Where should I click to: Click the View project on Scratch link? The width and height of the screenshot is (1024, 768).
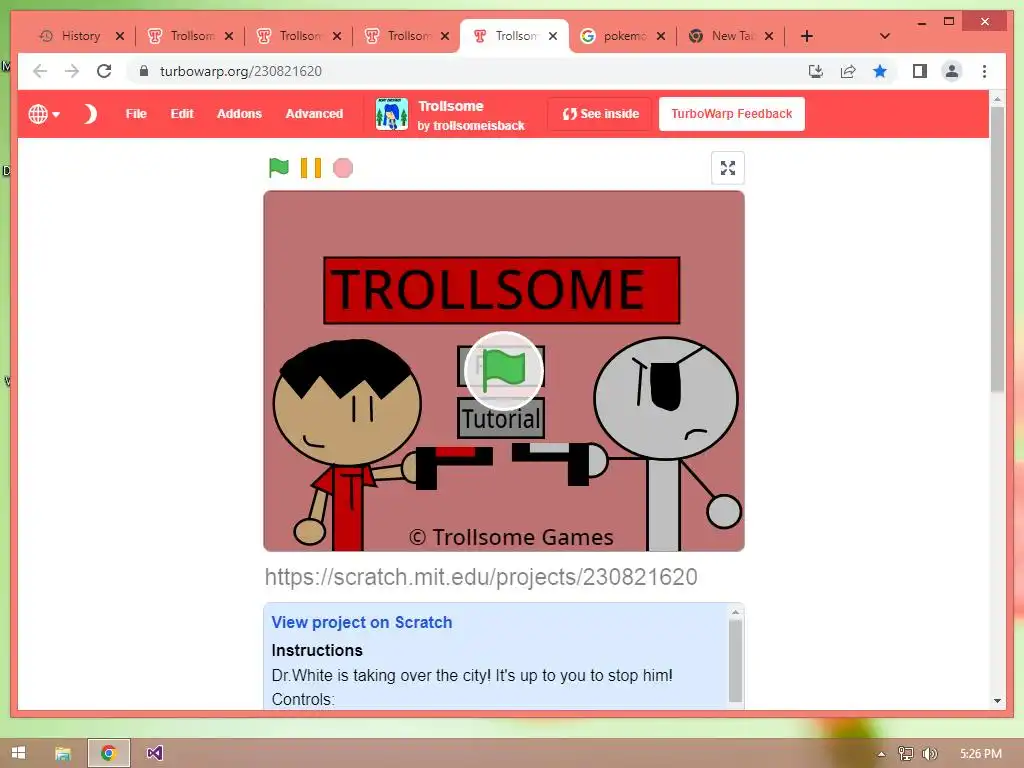(362, 622)
